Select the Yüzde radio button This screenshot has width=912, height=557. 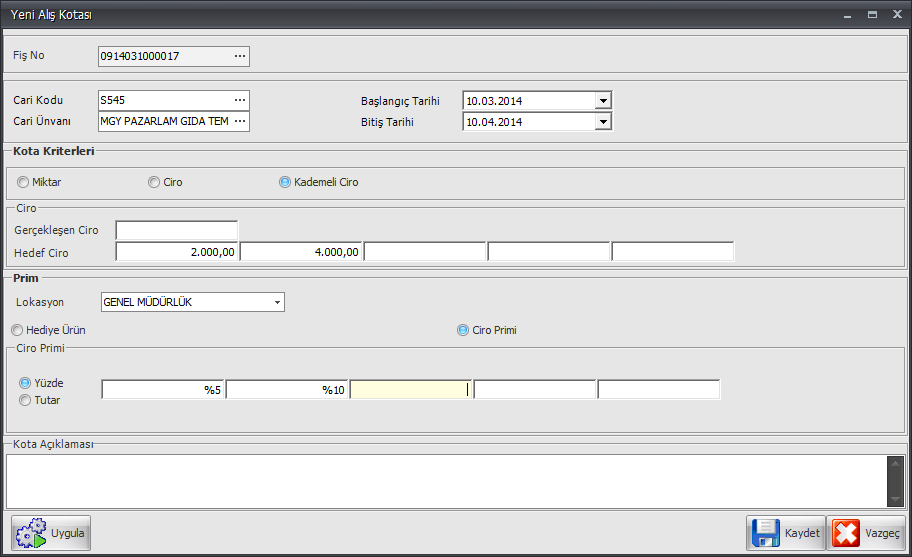[25, 383]
